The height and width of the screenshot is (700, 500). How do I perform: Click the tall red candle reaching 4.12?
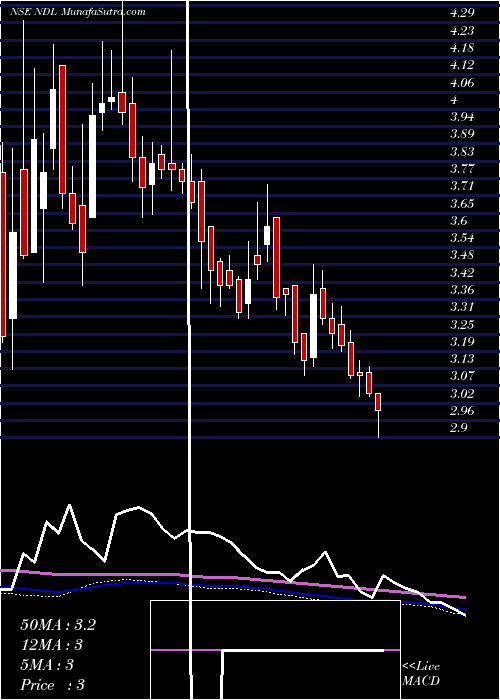(x=62, y=129)
